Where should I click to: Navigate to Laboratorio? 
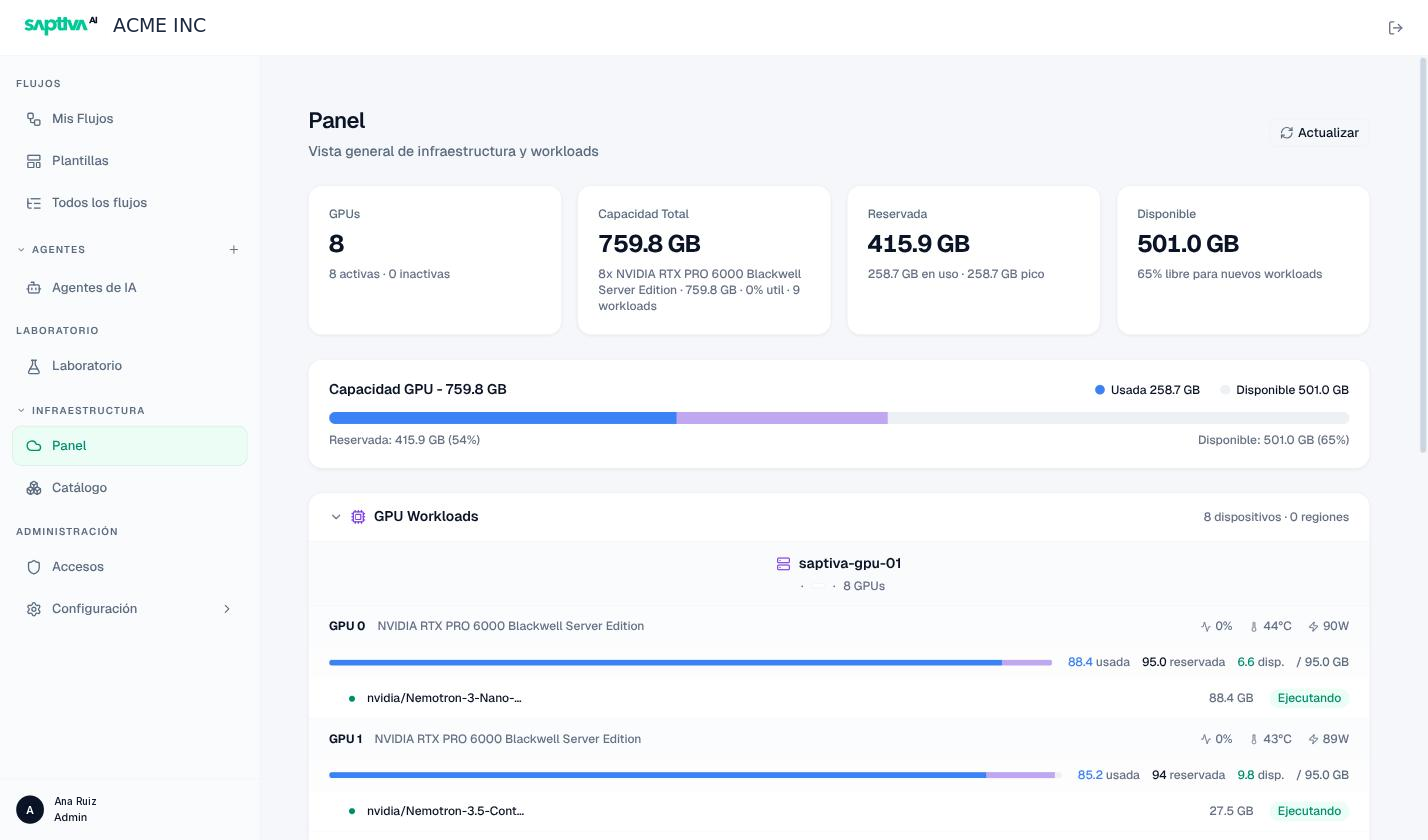130,366
